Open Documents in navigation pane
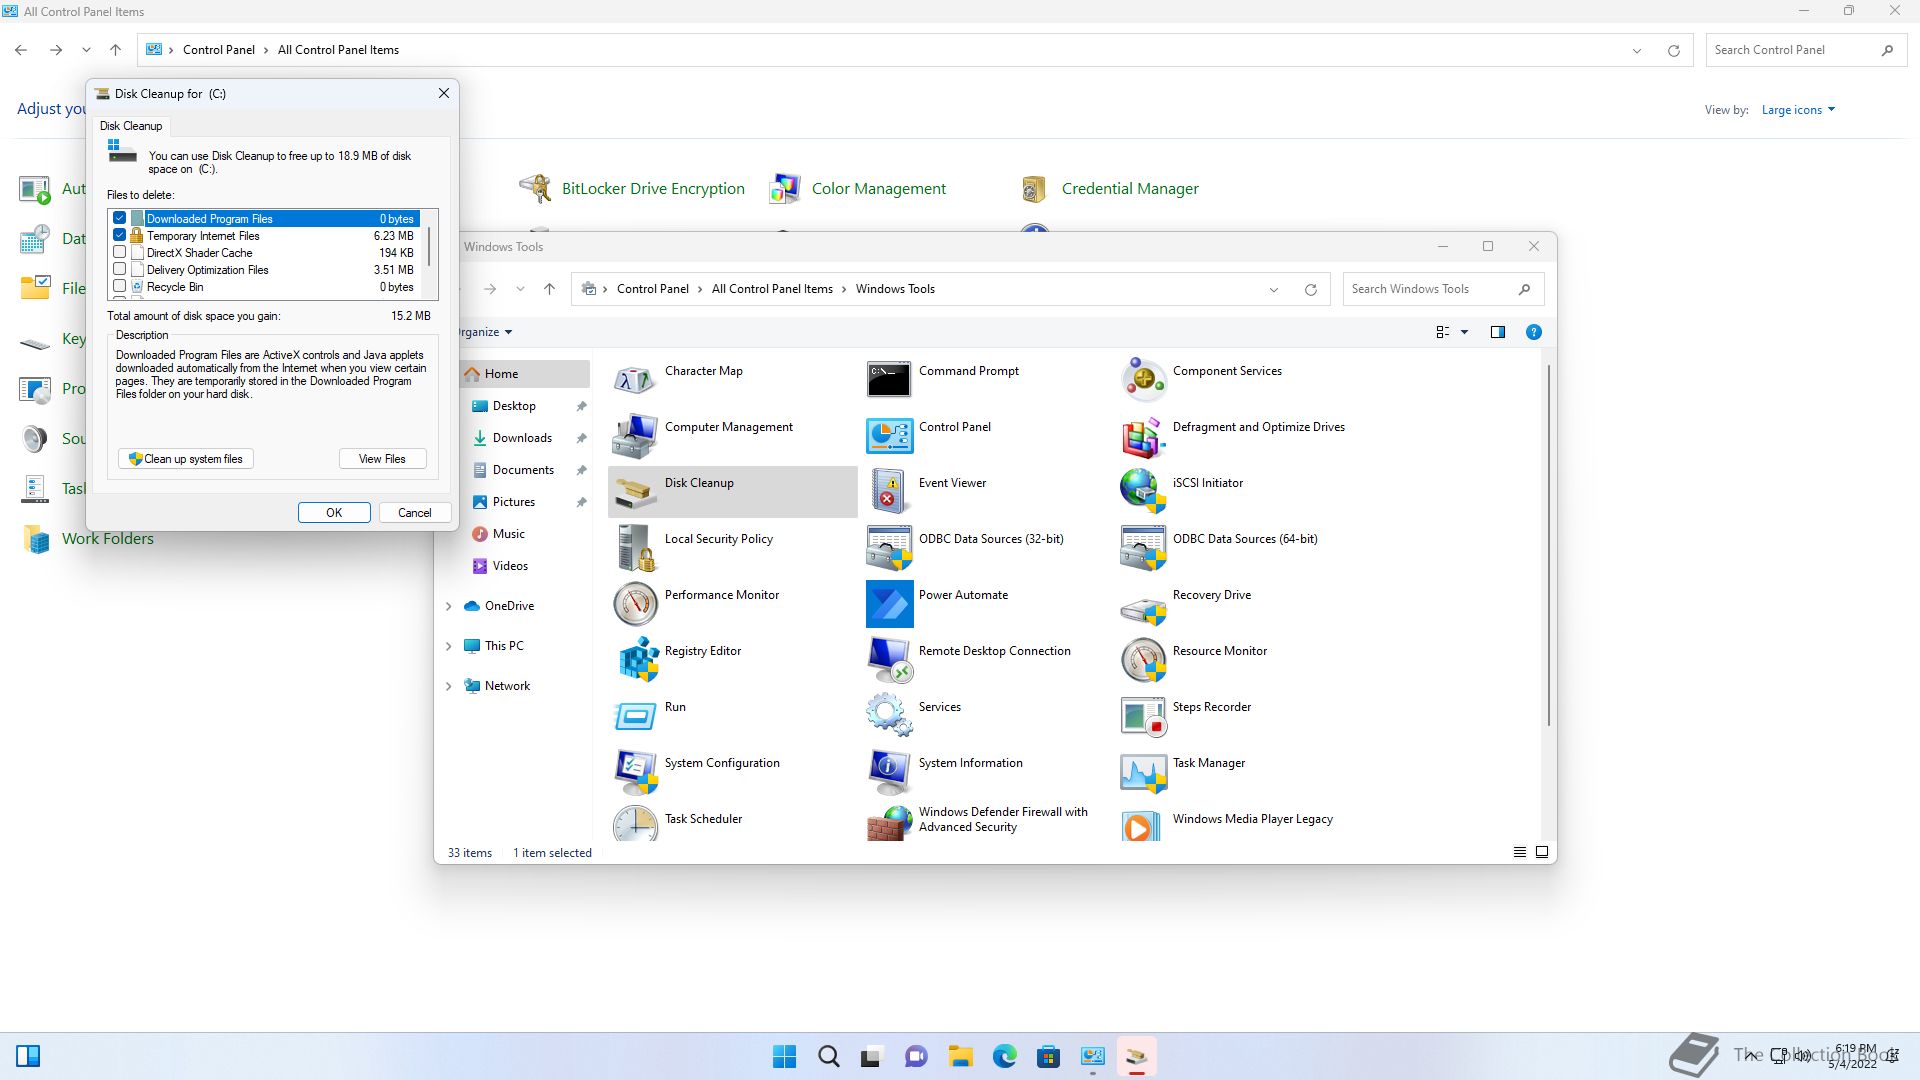 click(x=525, y=470)
